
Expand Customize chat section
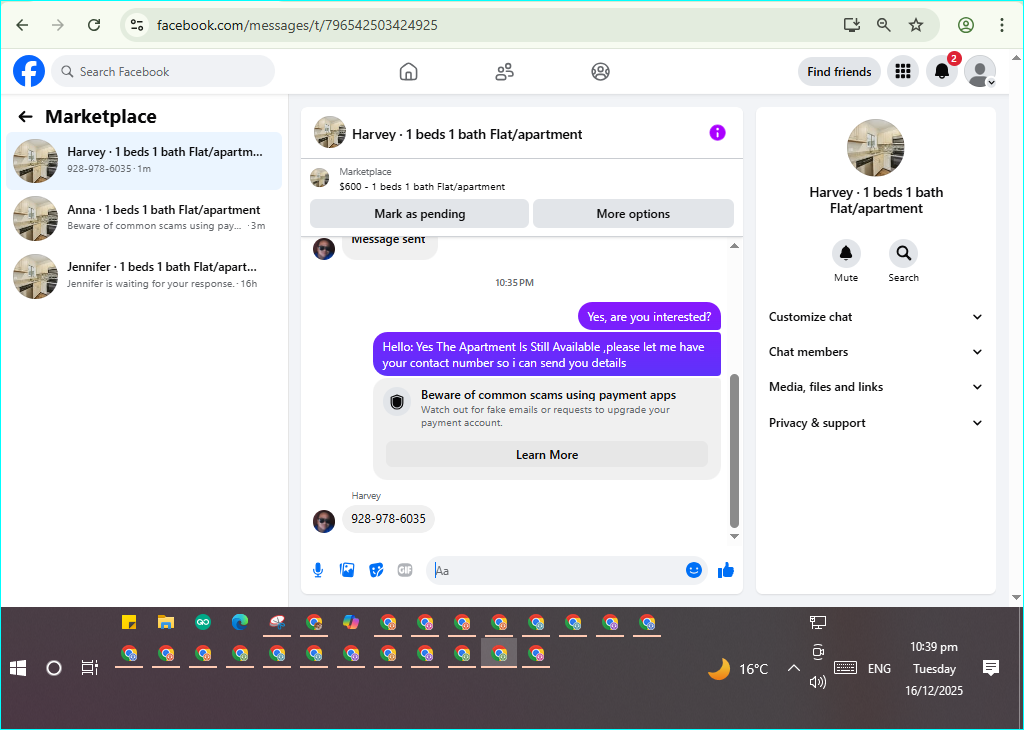[x=875, y=317]
